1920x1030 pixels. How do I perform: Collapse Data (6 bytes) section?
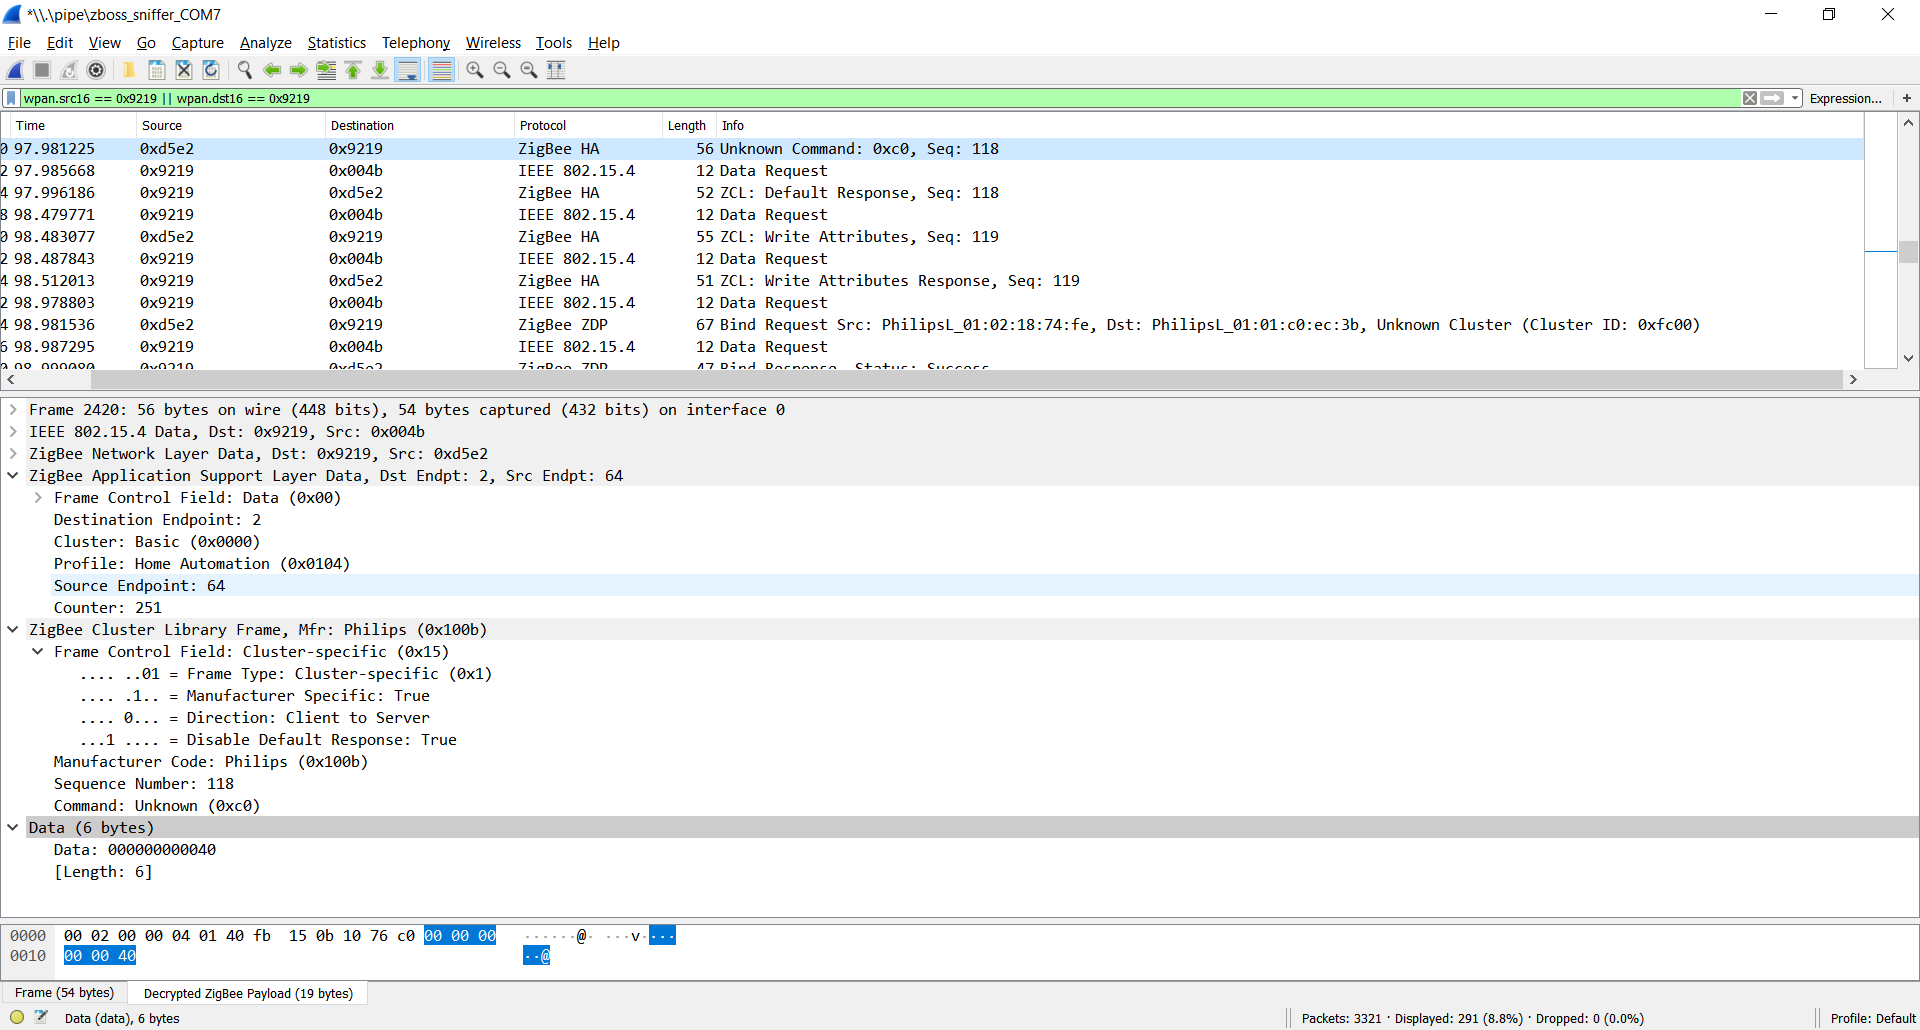[13, 828]
